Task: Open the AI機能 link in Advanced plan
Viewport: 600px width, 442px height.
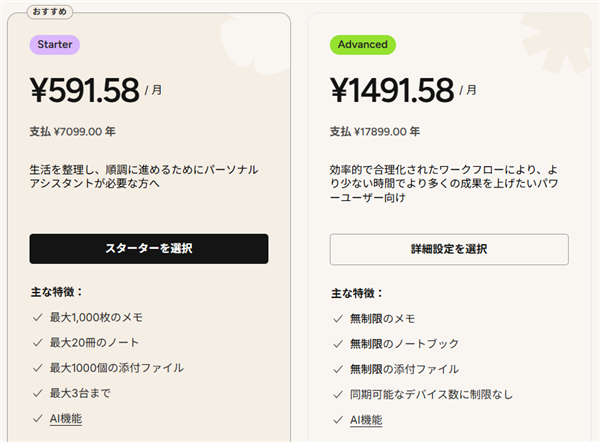Action: (x=364, y=420)
